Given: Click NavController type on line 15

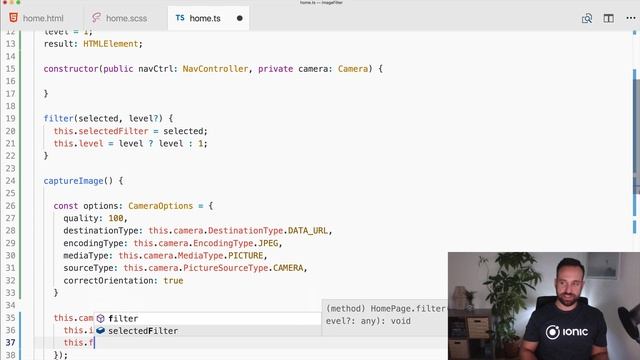Looking at the screenshot, I should 215,69.
